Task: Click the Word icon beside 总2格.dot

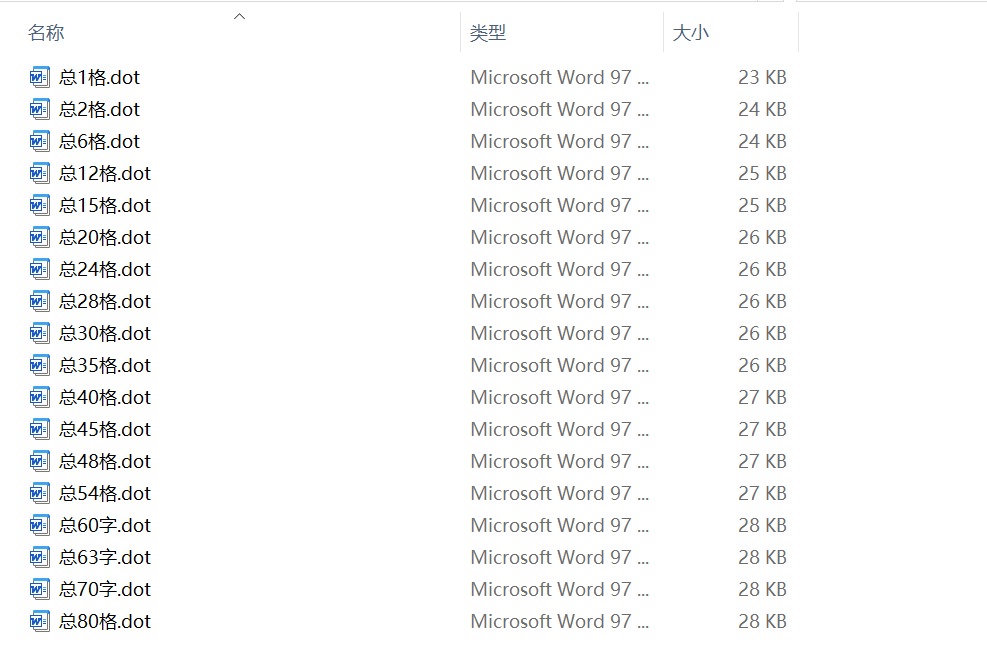Action: point(39,109)
